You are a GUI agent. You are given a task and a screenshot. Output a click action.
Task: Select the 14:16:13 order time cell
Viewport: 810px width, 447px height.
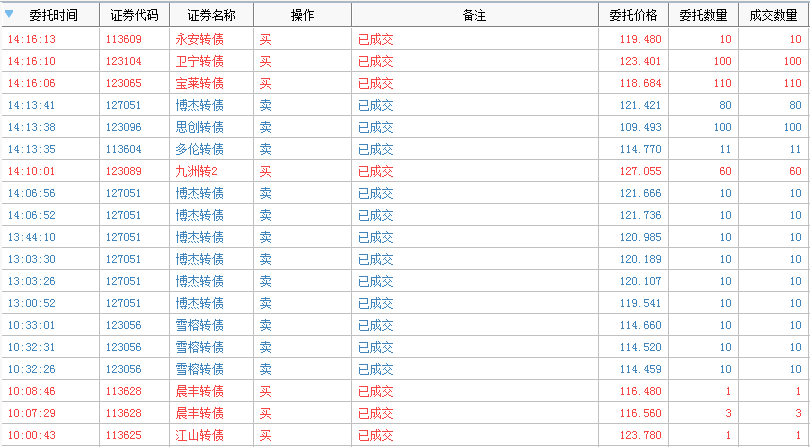point(32,39)
